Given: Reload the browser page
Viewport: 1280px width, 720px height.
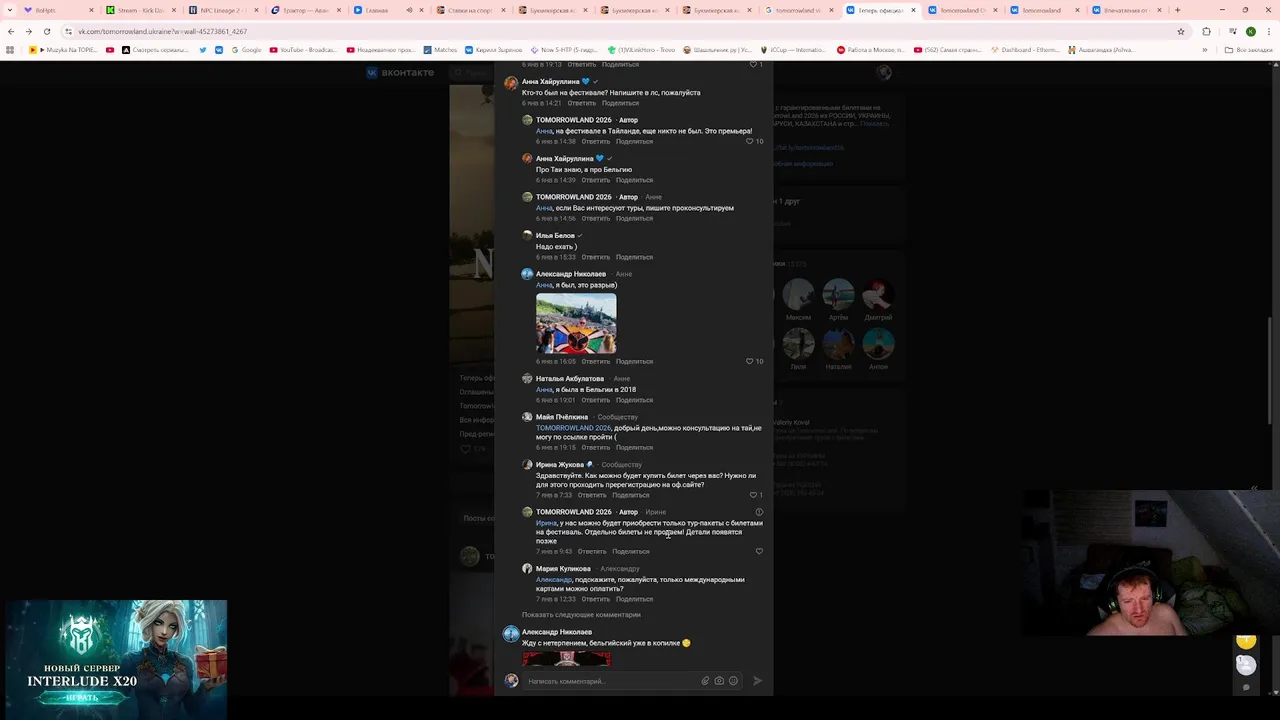Looking at the screenshot, I should (46, 31).
